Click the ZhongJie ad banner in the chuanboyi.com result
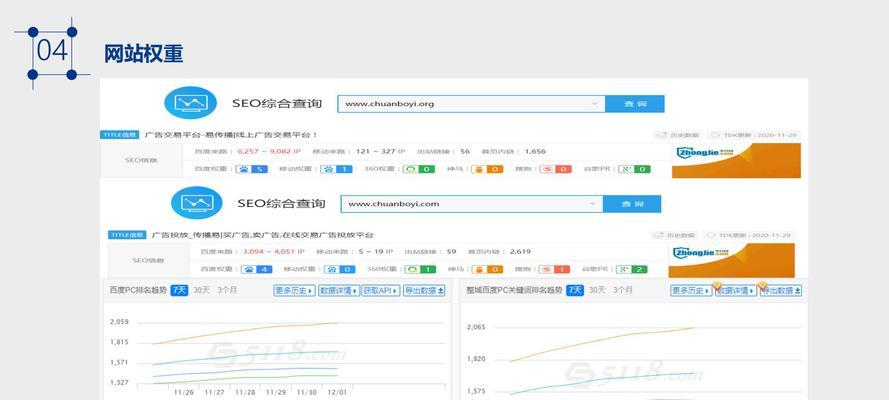This screenshot has height=400, width=889. click(731, 261)
